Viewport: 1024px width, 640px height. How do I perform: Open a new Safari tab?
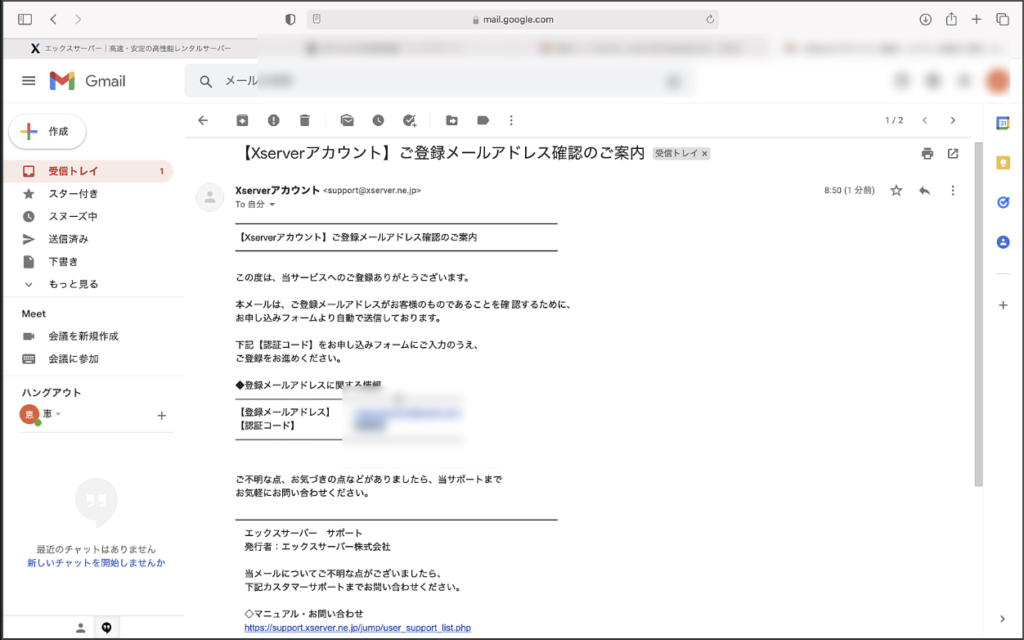coord(976,20)
